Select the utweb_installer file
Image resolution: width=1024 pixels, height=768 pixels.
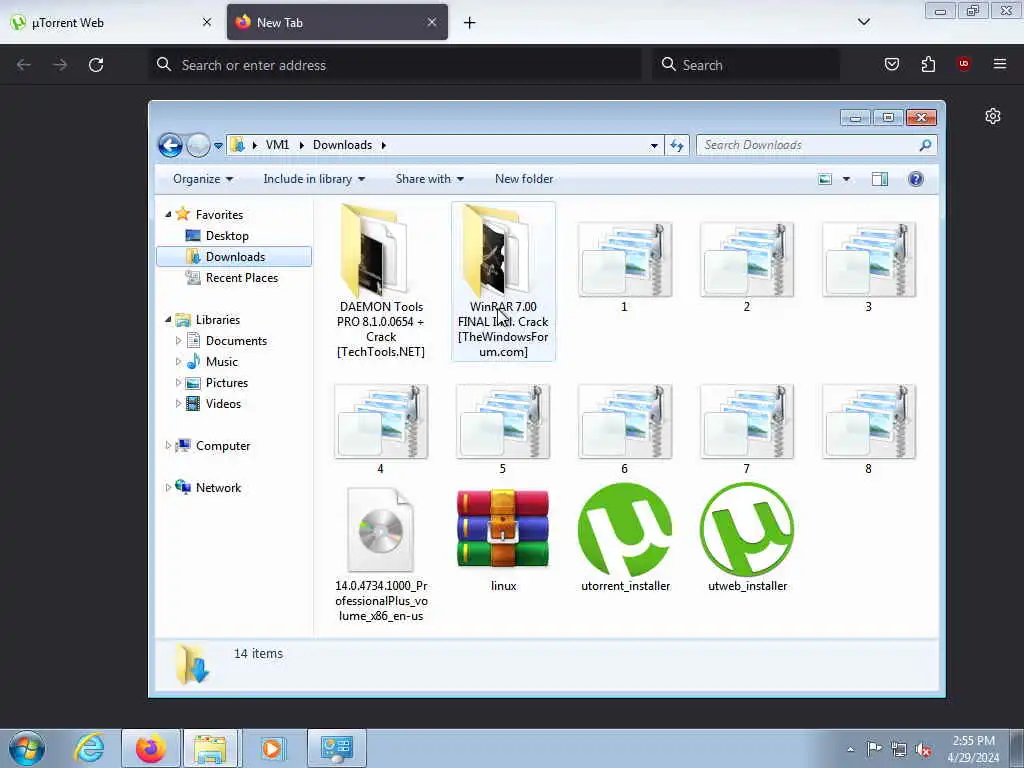coord(747,538)
